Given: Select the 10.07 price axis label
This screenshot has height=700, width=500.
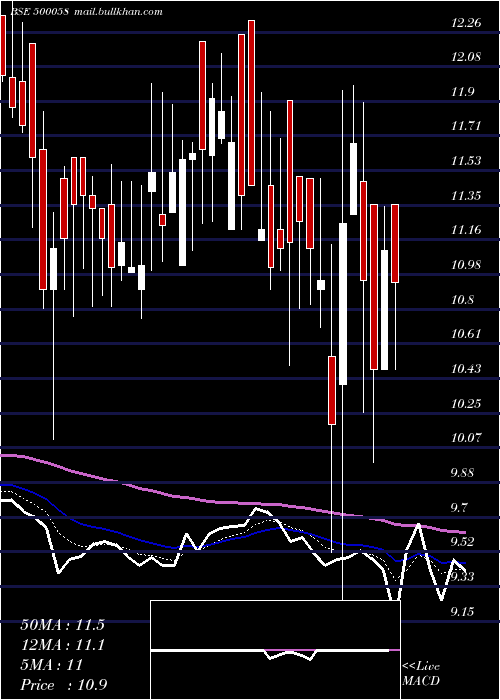Looking at the screenshot, I should (x=466, y=438).
